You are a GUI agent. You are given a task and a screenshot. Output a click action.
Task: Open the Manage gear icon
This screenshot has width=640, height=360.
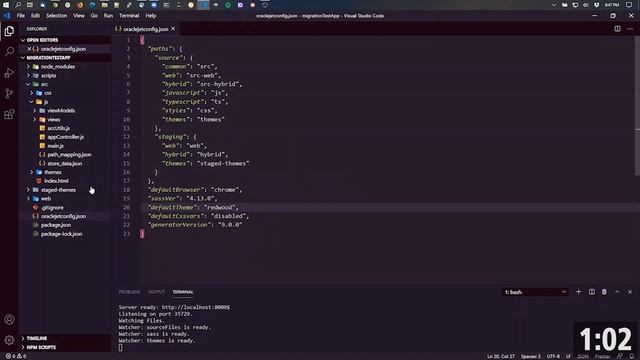click(9, 340)
